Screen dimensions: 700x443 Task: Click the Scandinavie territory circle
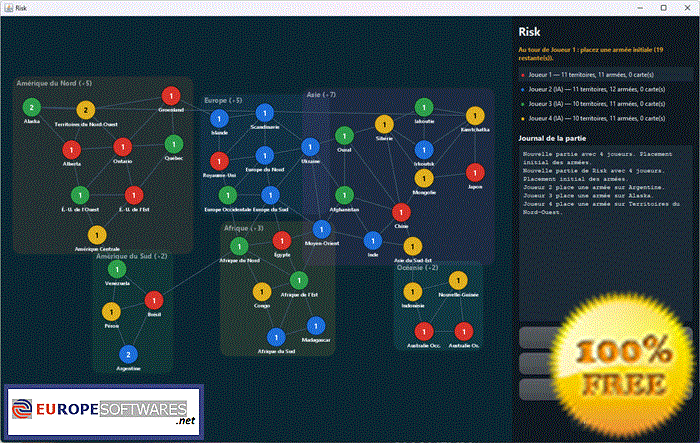(x=265, y=113)
